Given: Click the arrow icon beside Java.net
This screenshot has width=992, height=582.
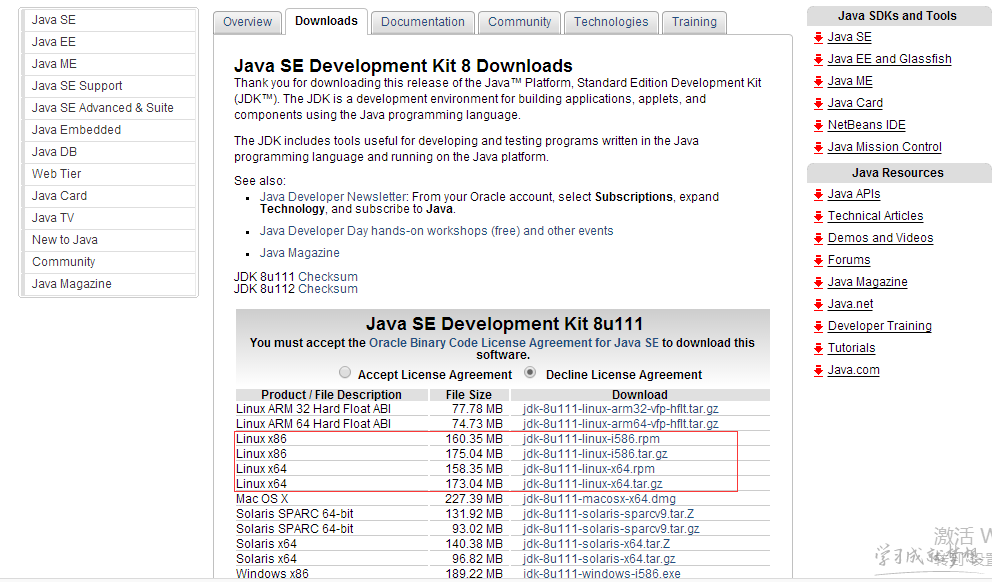Looking at the screenshot, I should click(818, 304).
